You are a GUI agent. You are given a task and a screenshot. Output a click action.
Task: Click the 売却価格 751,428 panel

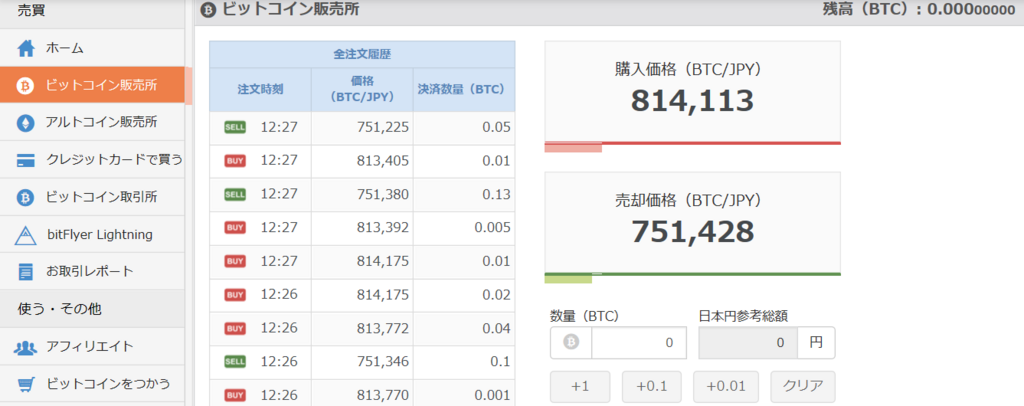(692, 223)
